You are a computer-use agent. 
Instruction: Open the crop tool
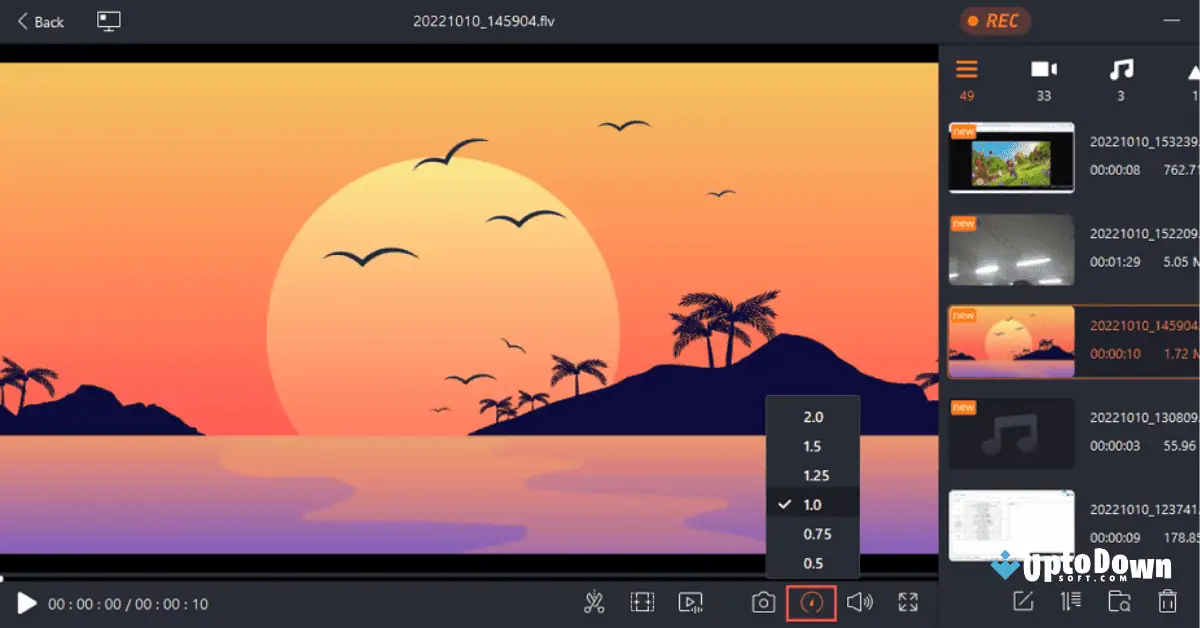click(642, 602)
